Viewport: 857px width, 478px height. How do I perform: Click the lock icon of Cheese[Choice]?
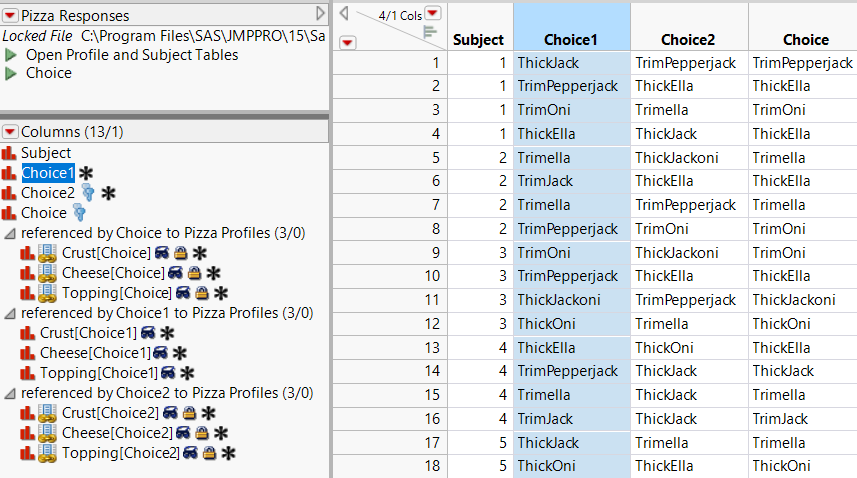click(x=194, y=273)
